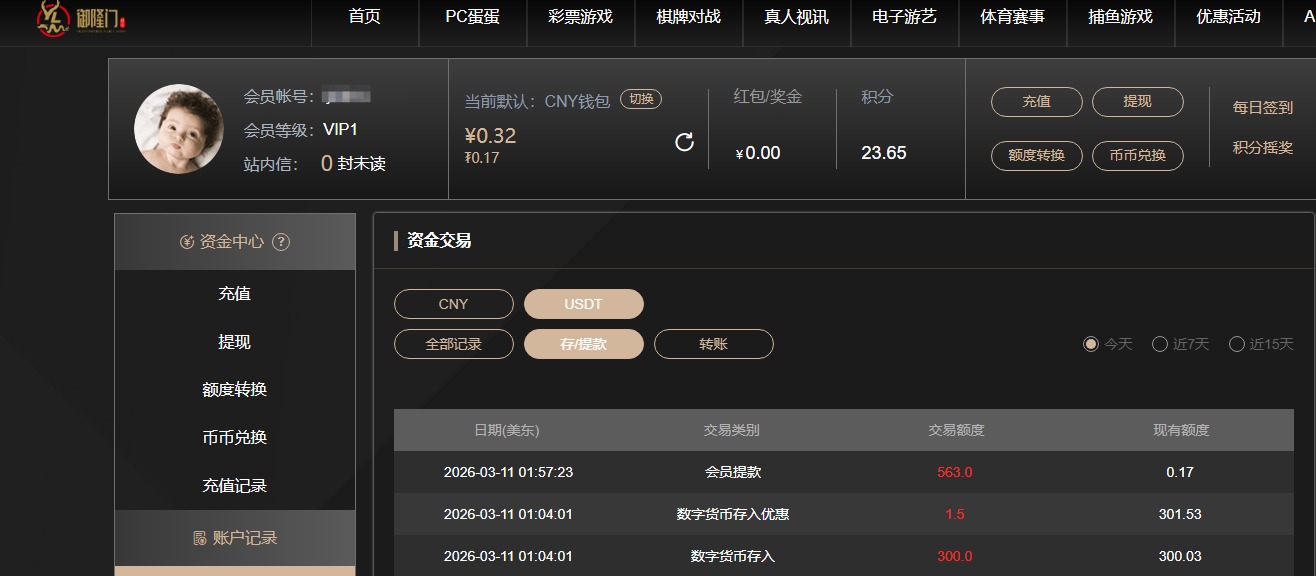This screenshot has width=1316, height=576.
Task: Select the 近15天 date range
Action: pos(1237,344)
